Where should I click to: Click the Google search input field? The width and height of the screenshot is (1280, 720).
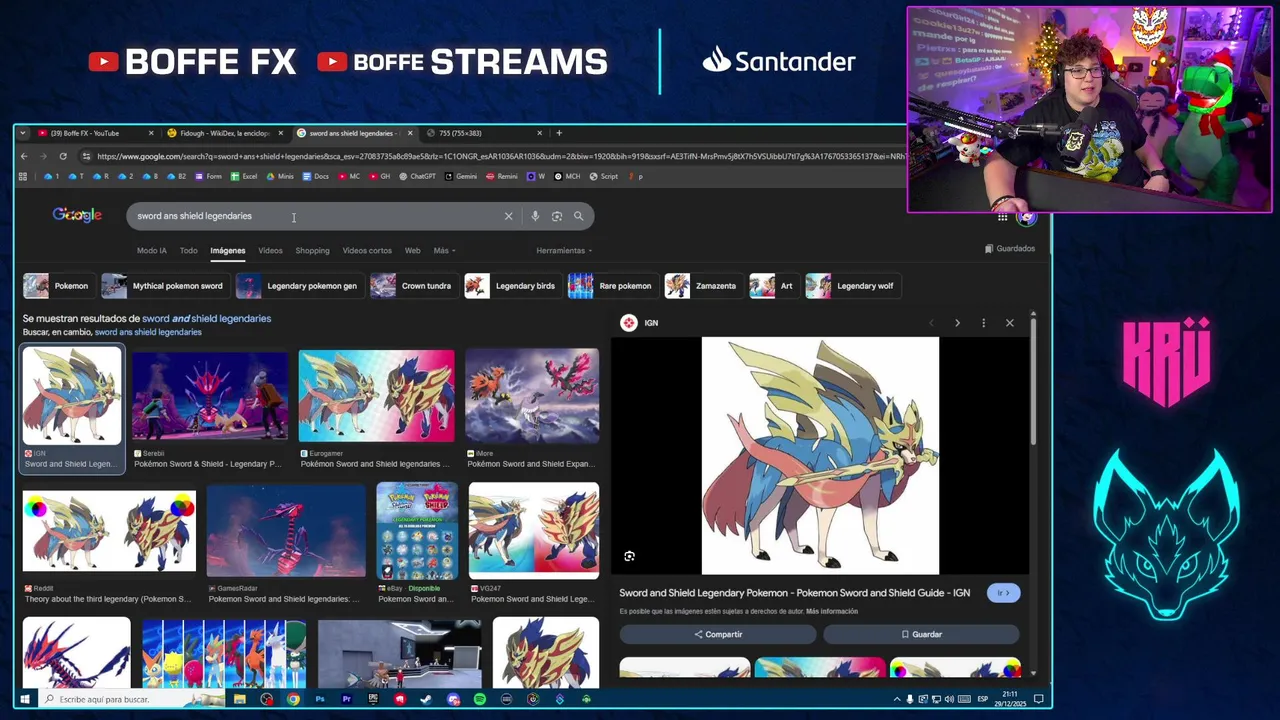(x=315, y=216)
